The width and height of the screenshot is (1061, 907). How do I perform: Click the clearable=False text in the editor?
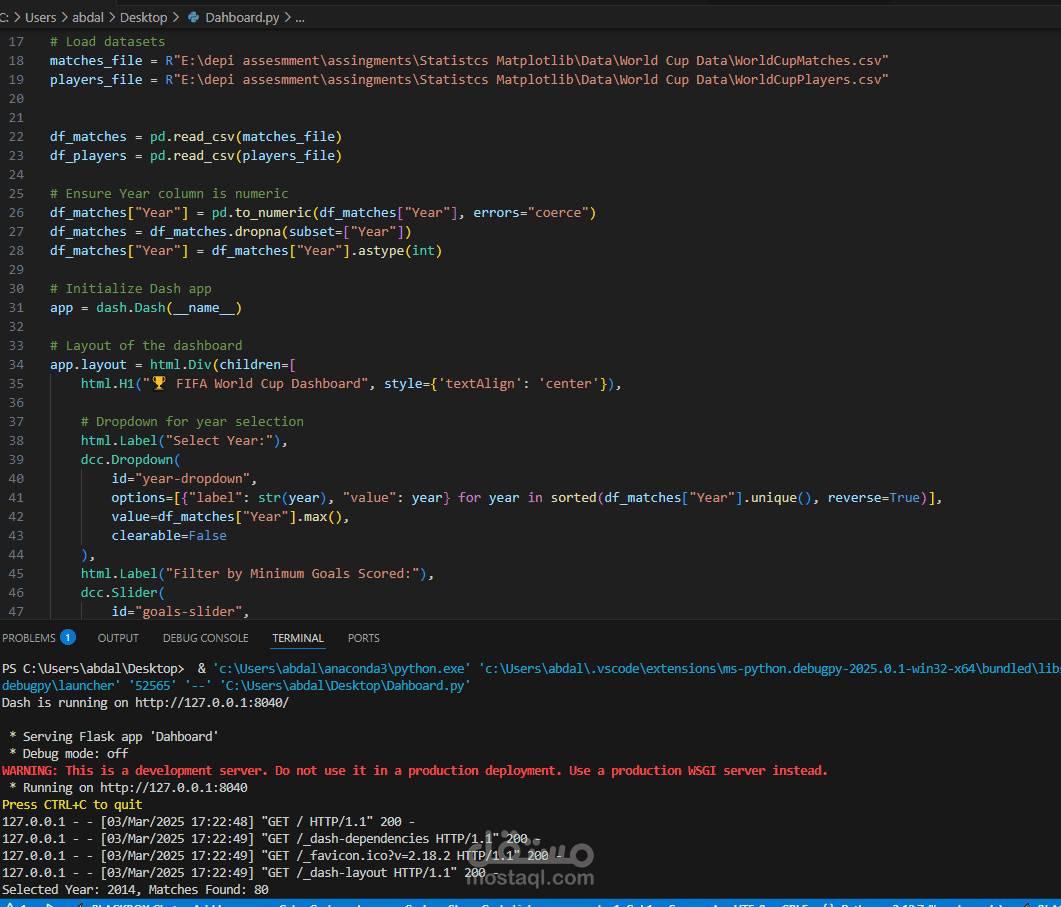[169, 536]
